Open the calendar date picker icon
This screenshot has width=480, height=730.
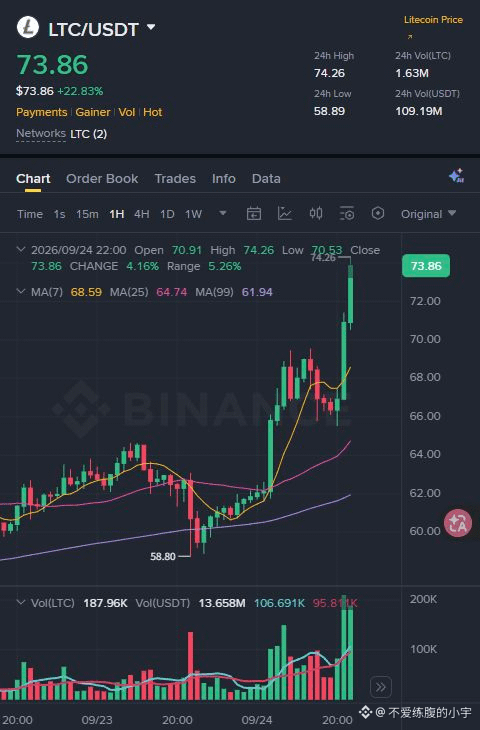click(x=254, y=214)
